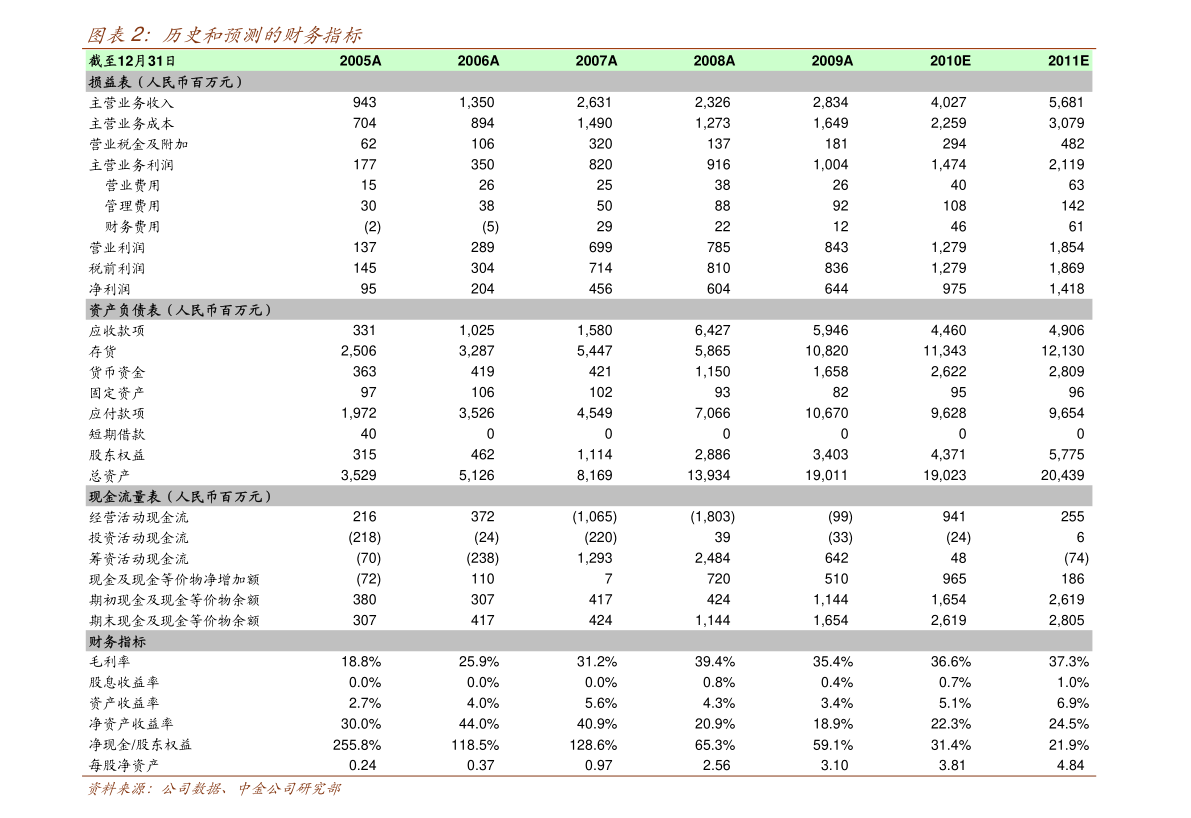Click the 2011E 总资产 value 20,439
1191x818 pixels.
click(1063, 475)
